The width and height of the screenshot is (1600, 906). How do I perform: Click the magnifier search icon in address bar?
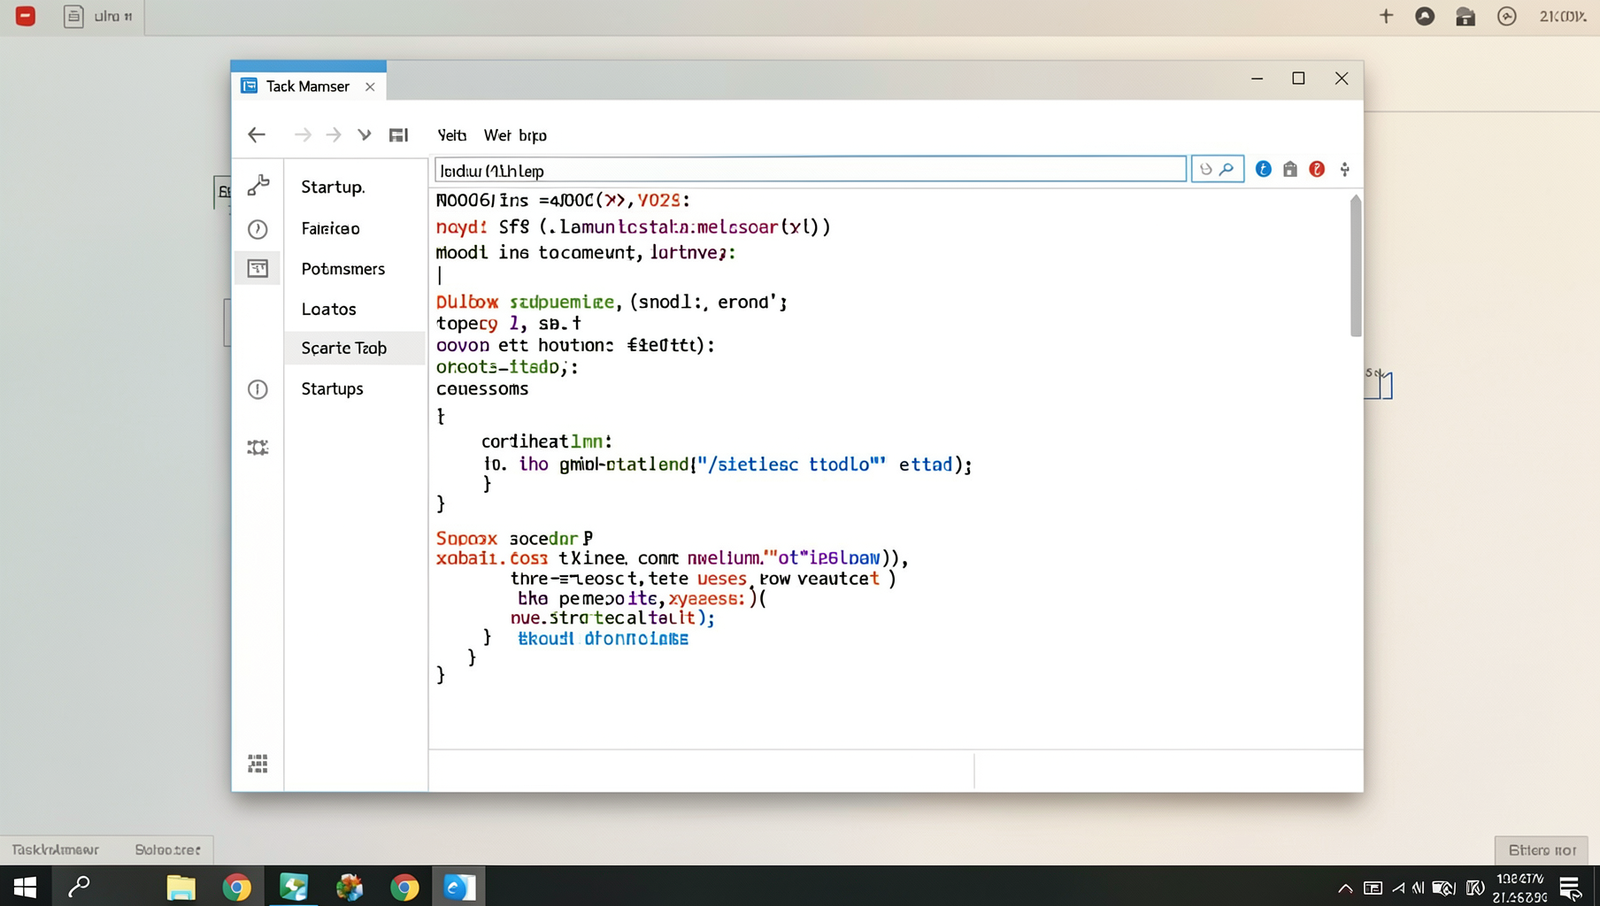1227,169
